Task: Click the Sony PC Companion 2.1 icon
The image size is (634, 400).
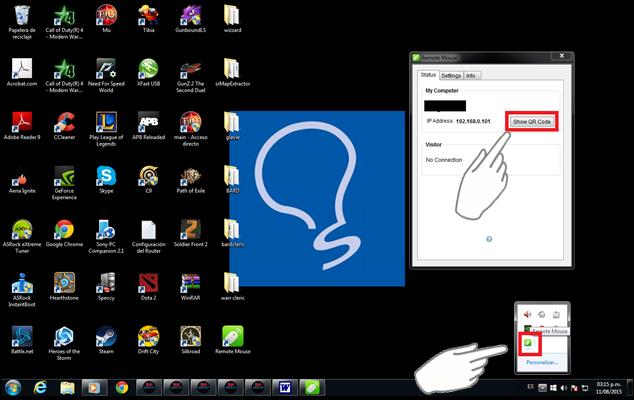Action: pos(106,236)
